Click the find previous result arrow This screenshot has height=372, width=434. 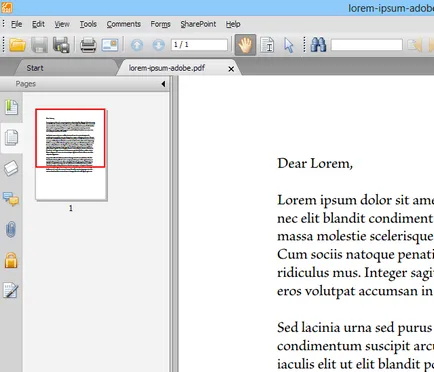coord(415,45)
